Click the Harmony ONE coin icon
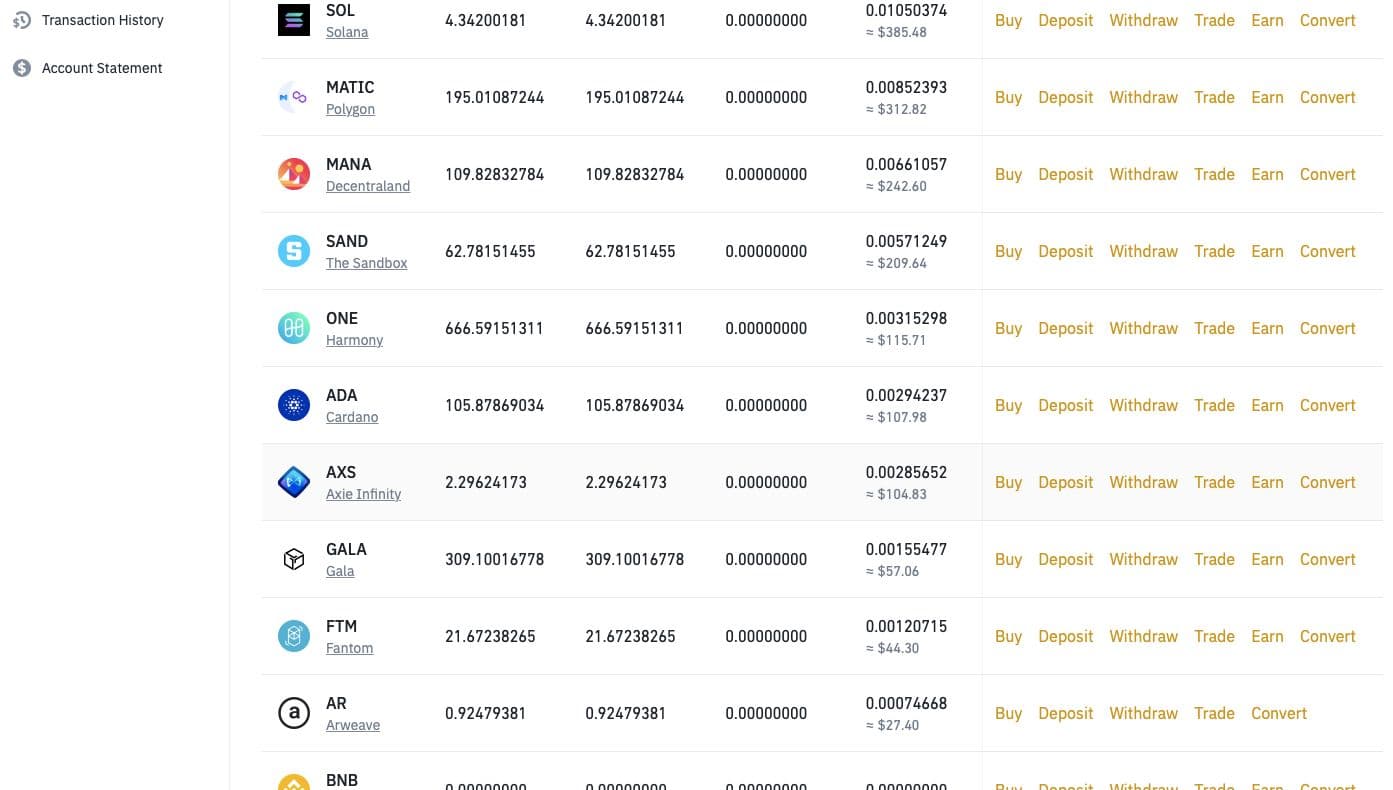Viewport: 1393px width, 790px height. pyautogui.click(x=294, y=328)
